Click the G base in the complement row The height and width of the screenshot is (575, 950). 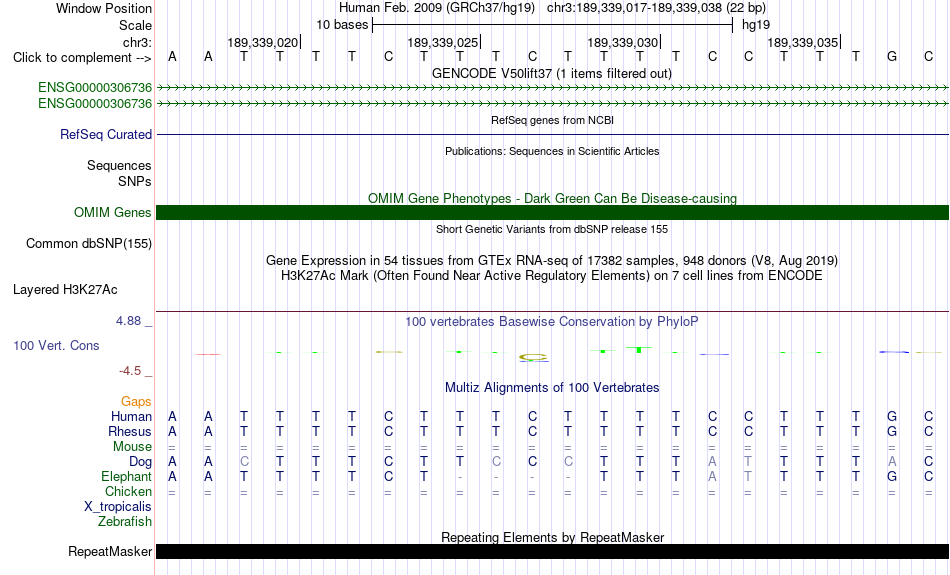[892, 57]
